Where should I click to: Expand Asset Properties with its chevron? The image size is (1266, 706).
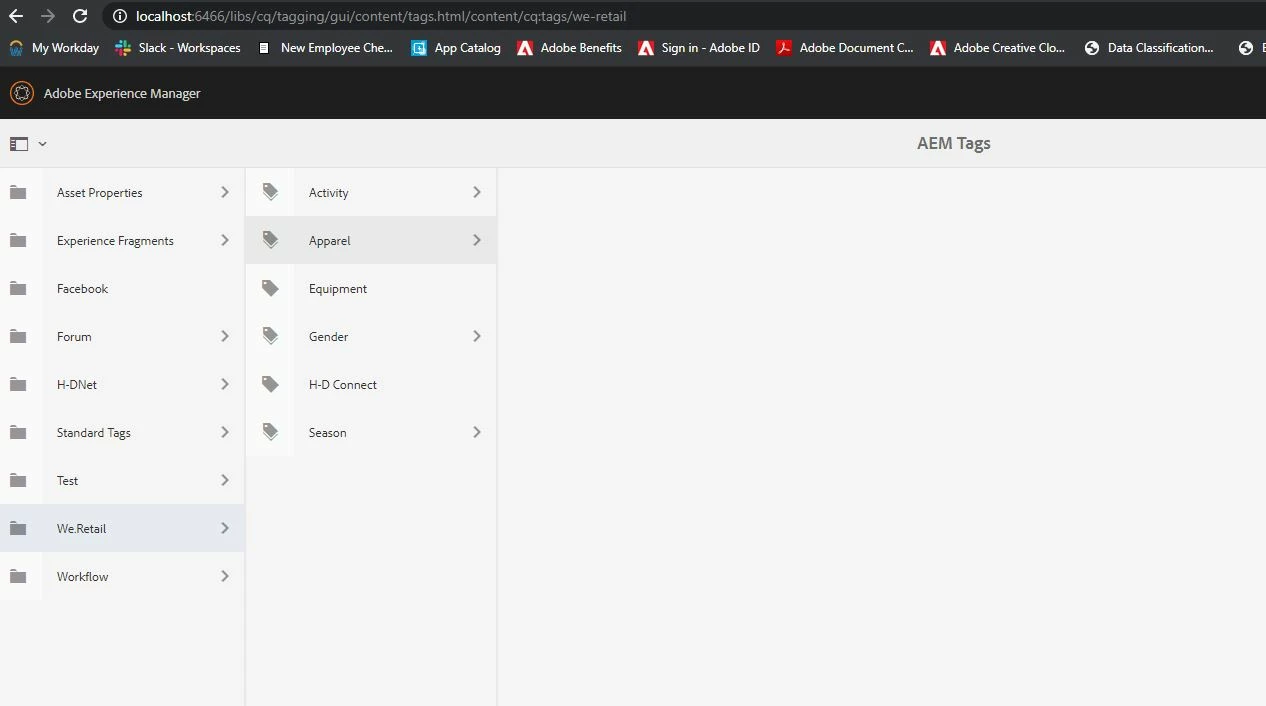(x=225, y=192)
